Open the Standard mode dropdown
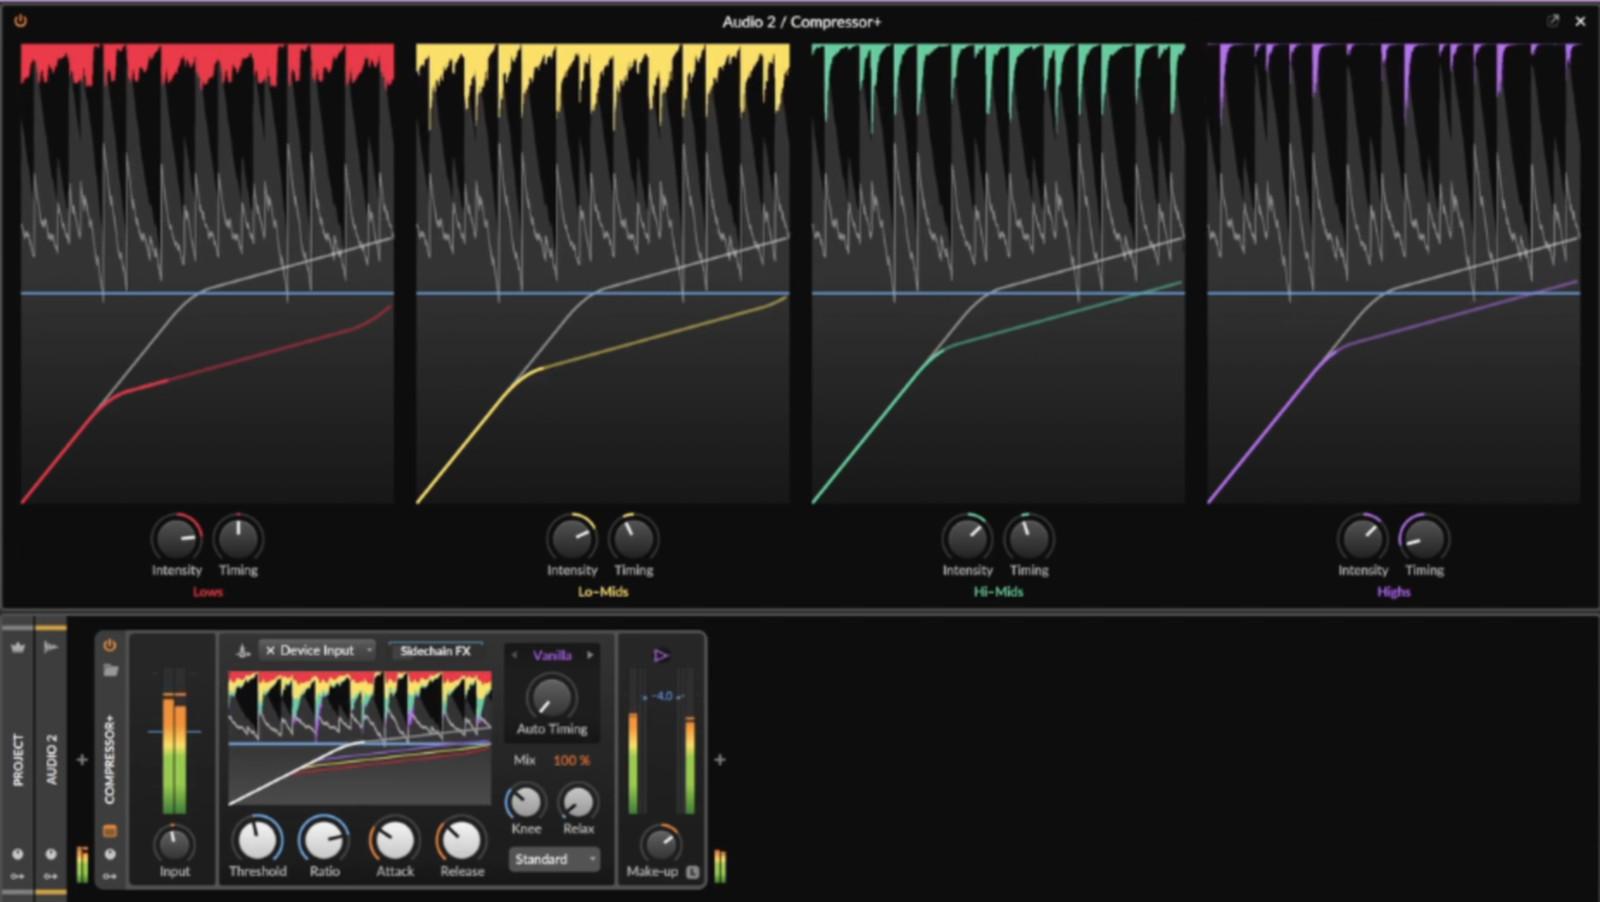Image resolution: width=1600 pixels, height=902 pixels. (554, 859)
